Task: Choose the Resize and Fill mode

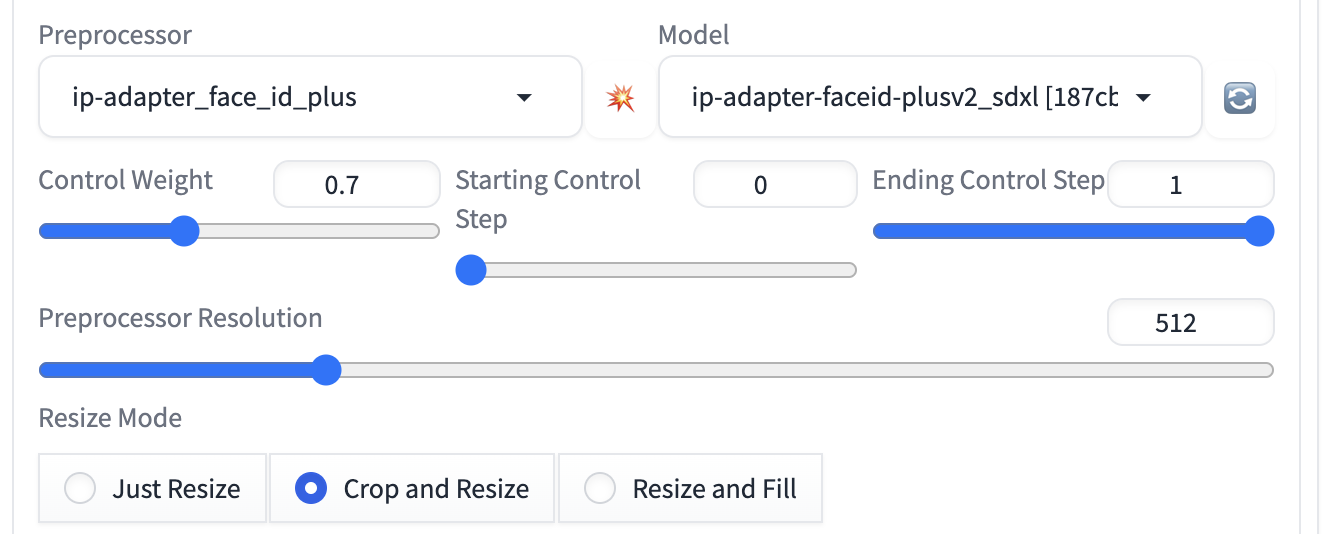Action: (690, 489)
